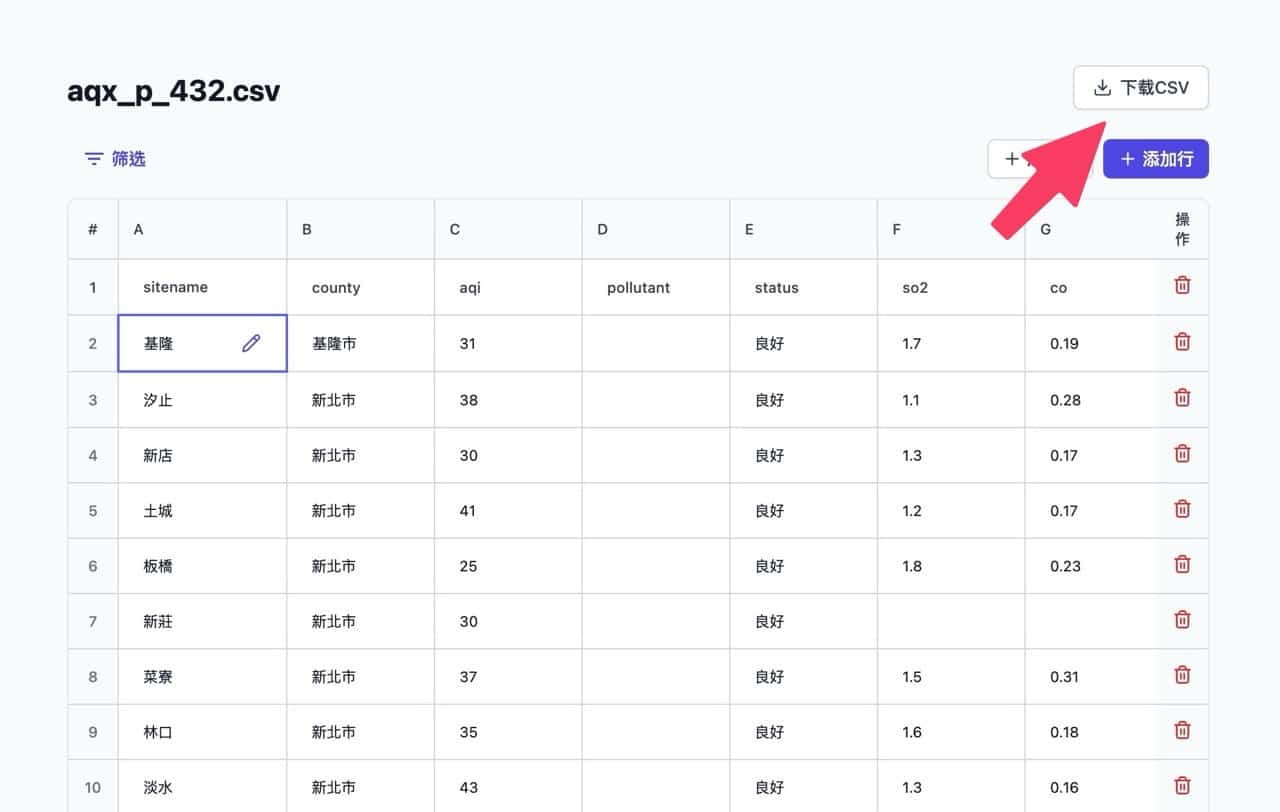Delete row 6 板橋 with trash icon
The width and height of the screenshot is (1280, 812).
click(x=1182, y=564)
